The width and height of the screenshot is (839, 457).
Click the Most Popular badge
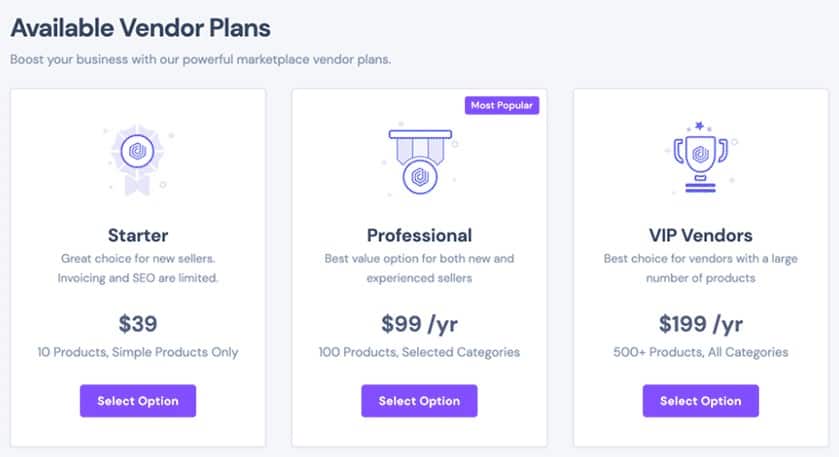click(x=502, y=105)
